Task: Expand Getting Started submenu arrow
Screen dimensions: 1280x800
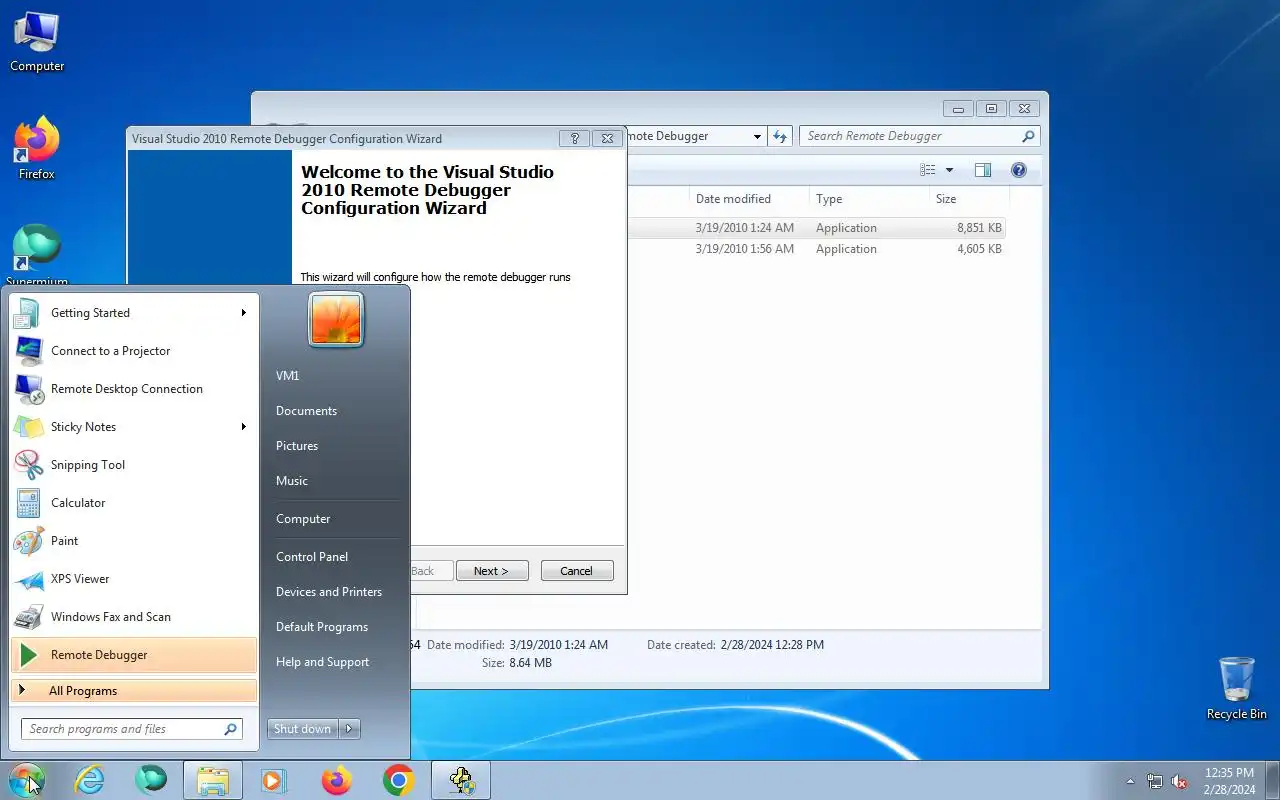Action: 243,313
